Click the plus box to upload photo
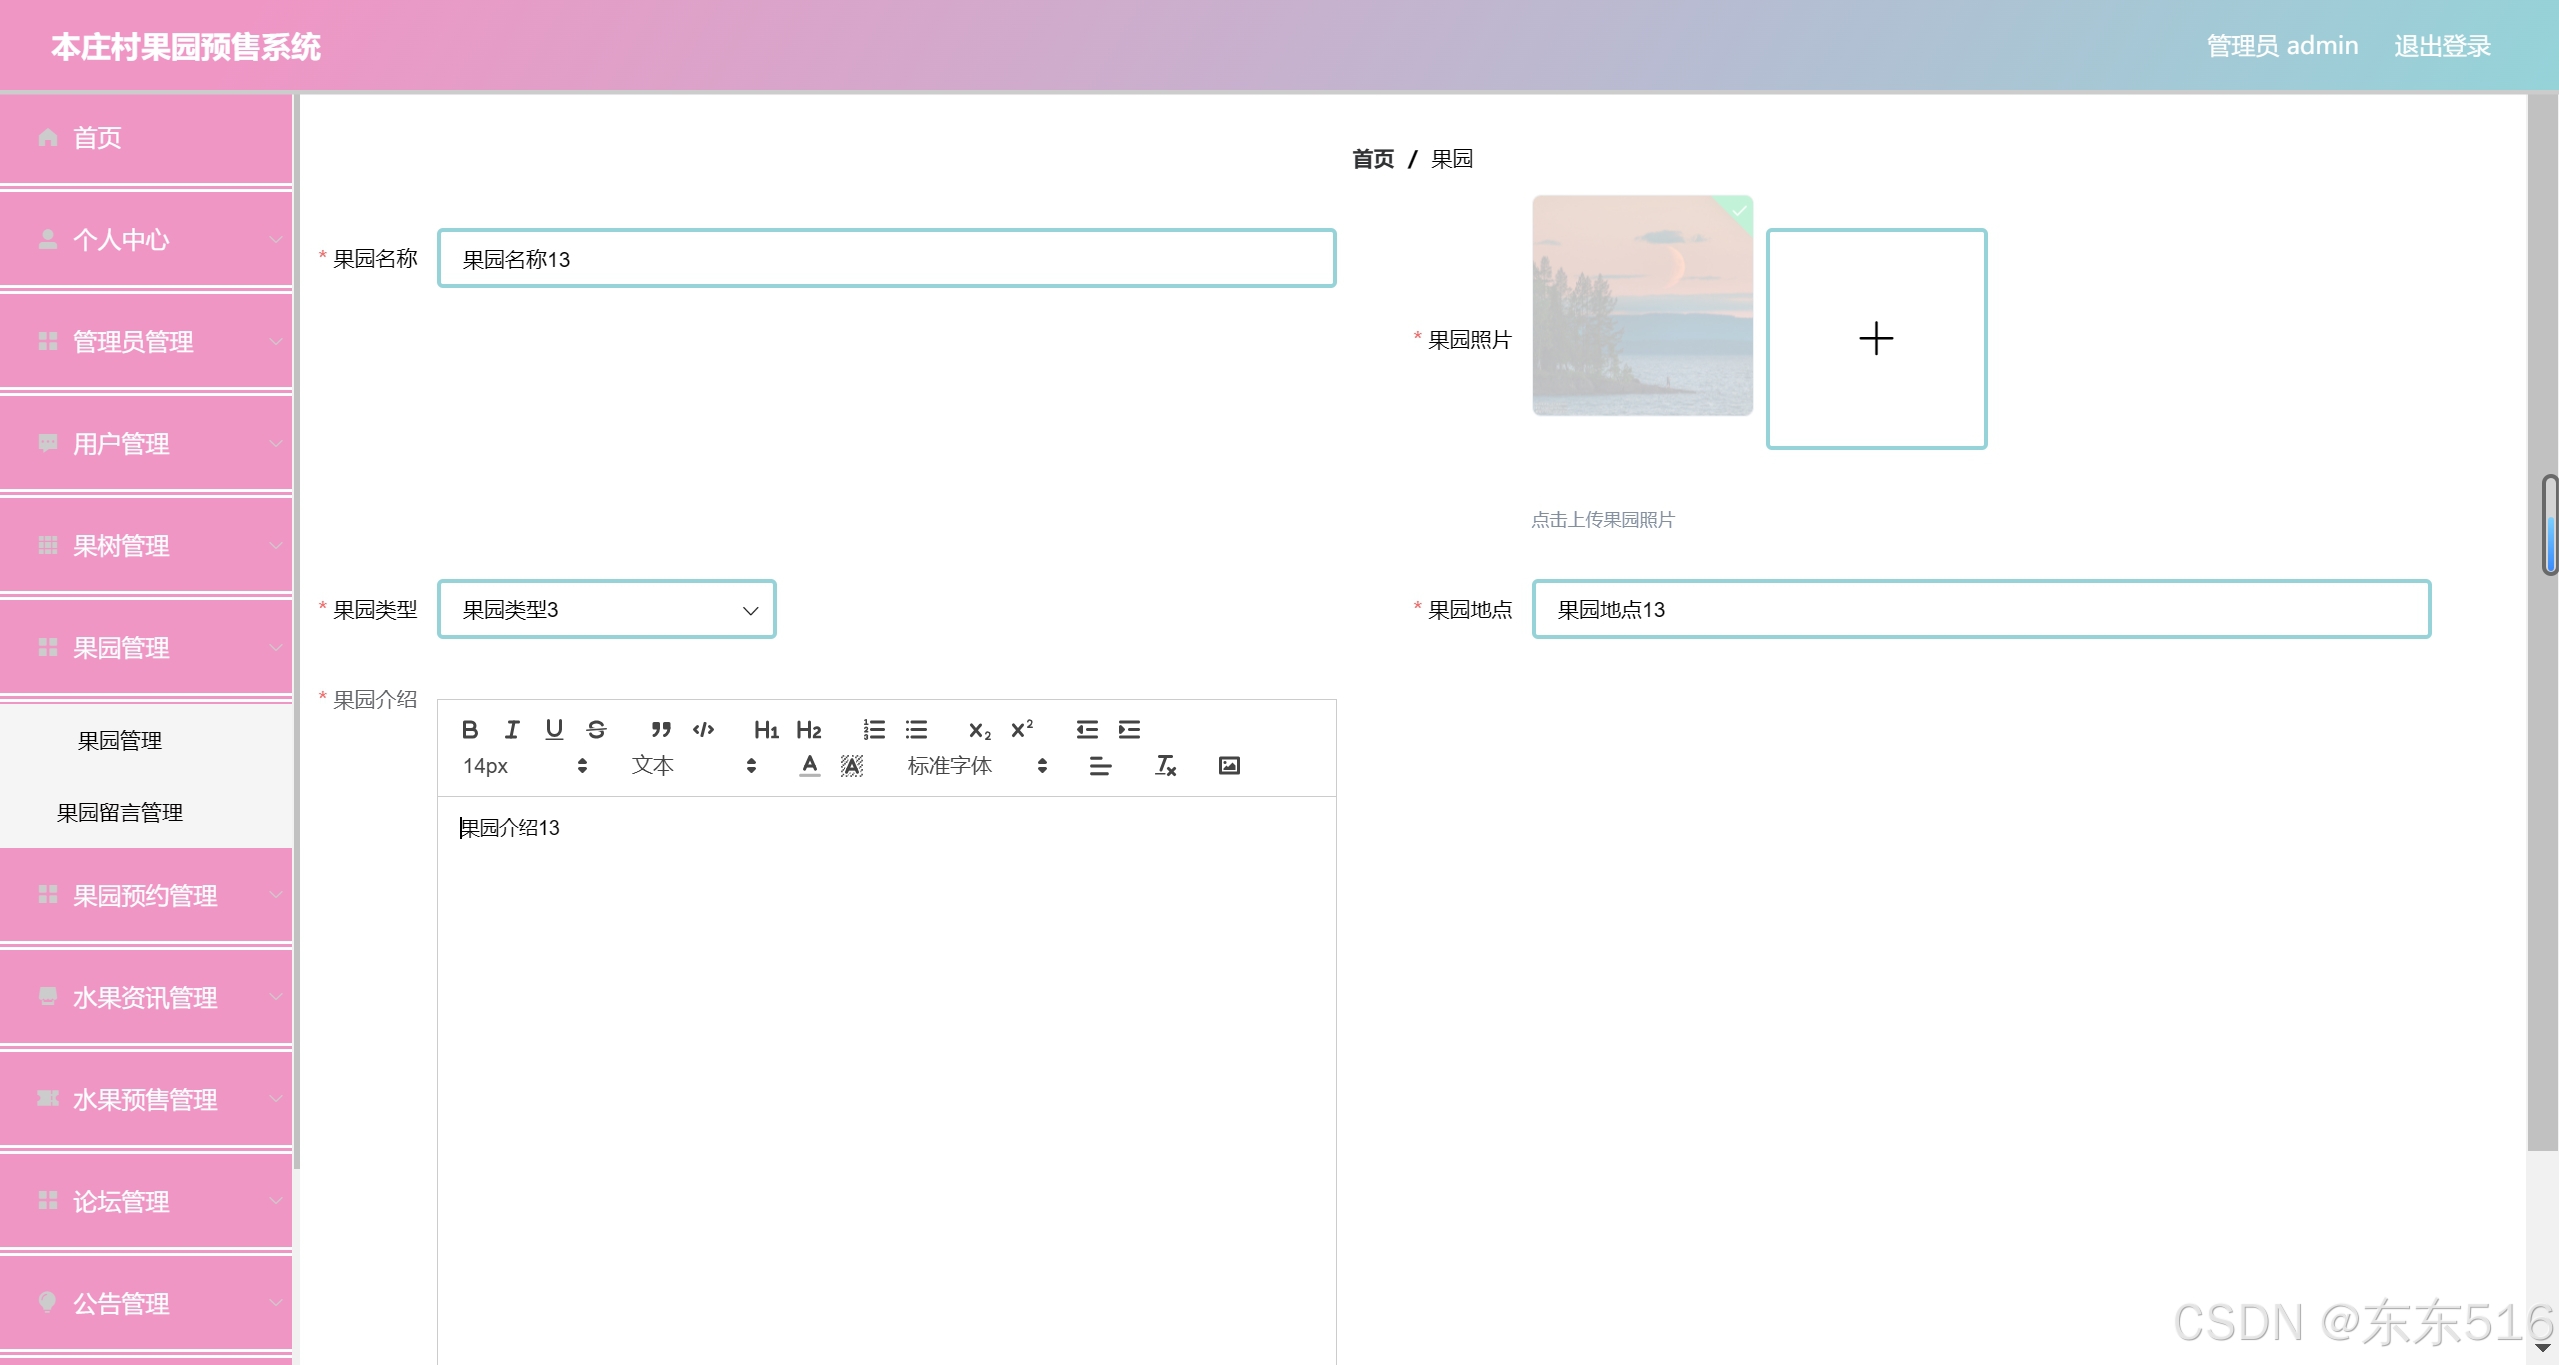The width and height of the screenshot is (2559, 1365). 1876,339
